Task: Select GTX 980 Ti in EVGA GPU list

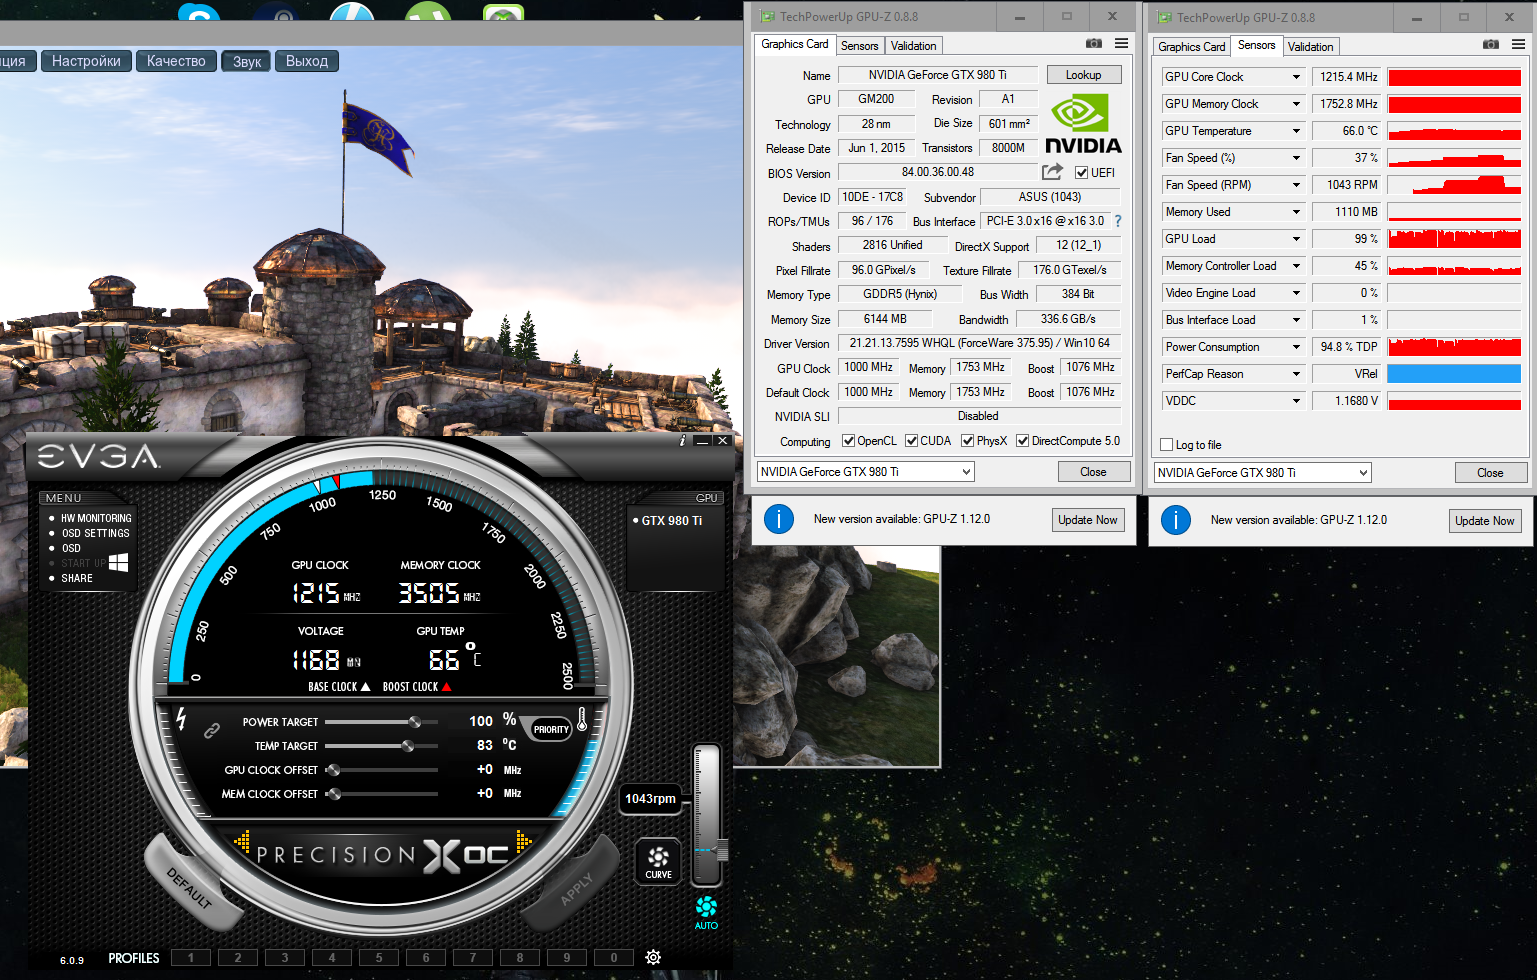Action: 672,521
